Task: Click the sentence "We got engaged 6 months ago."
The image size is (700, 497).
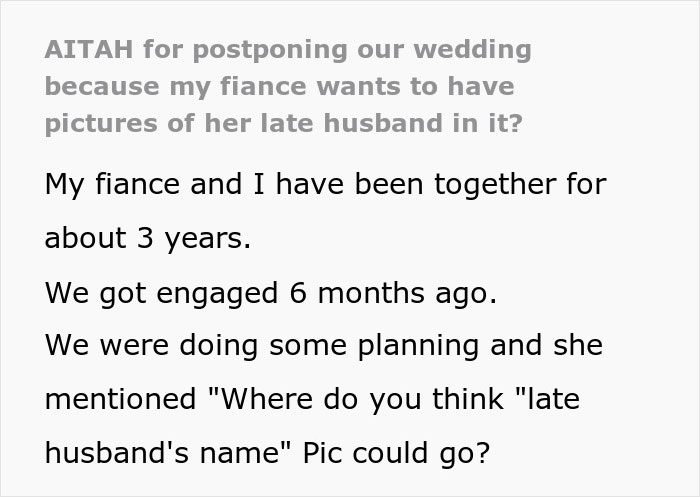Action: [x=271, y=294]
